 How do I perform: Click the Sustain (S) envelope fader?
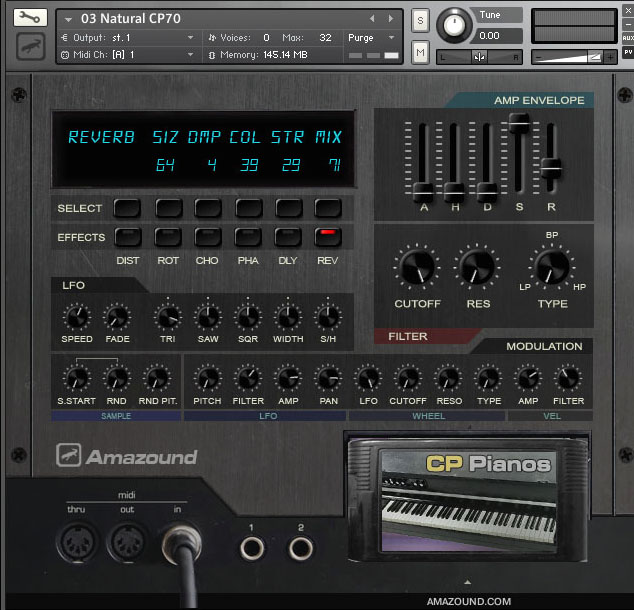point(519,122)
